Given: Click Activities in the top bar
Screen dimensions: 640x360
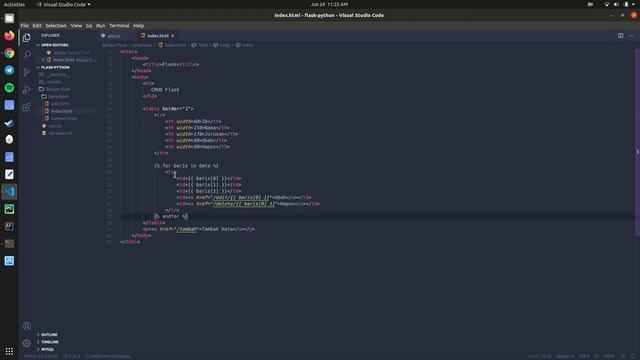Looking at the screenshot, I should (14, 4).
